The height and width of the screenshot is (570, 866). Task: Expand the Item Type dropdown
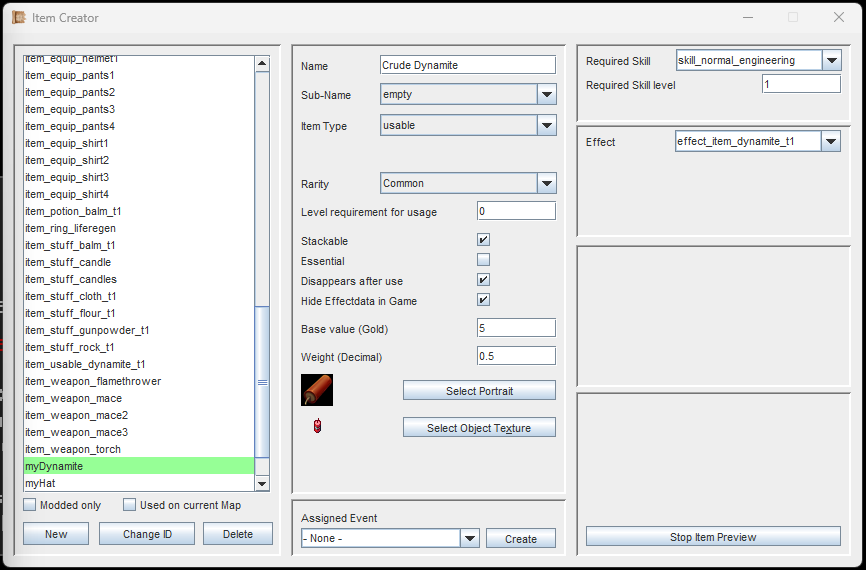[x=546, y=125]
